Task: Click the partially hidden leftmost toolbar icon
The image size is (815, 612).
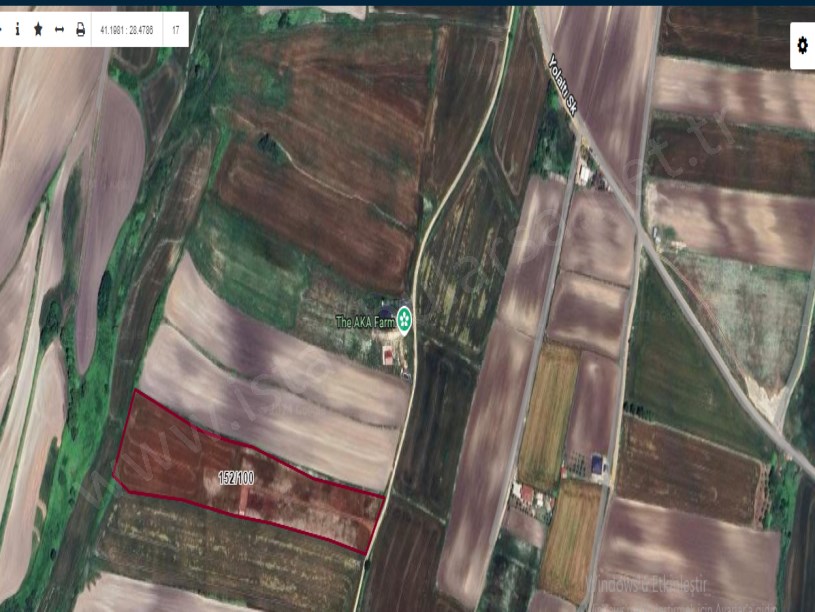Action: pyautogui.click(x=2, y=30)
